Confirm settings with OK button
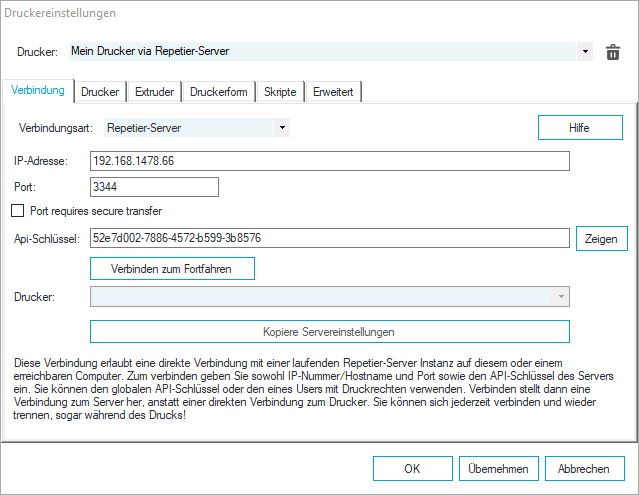 point(412,469)
